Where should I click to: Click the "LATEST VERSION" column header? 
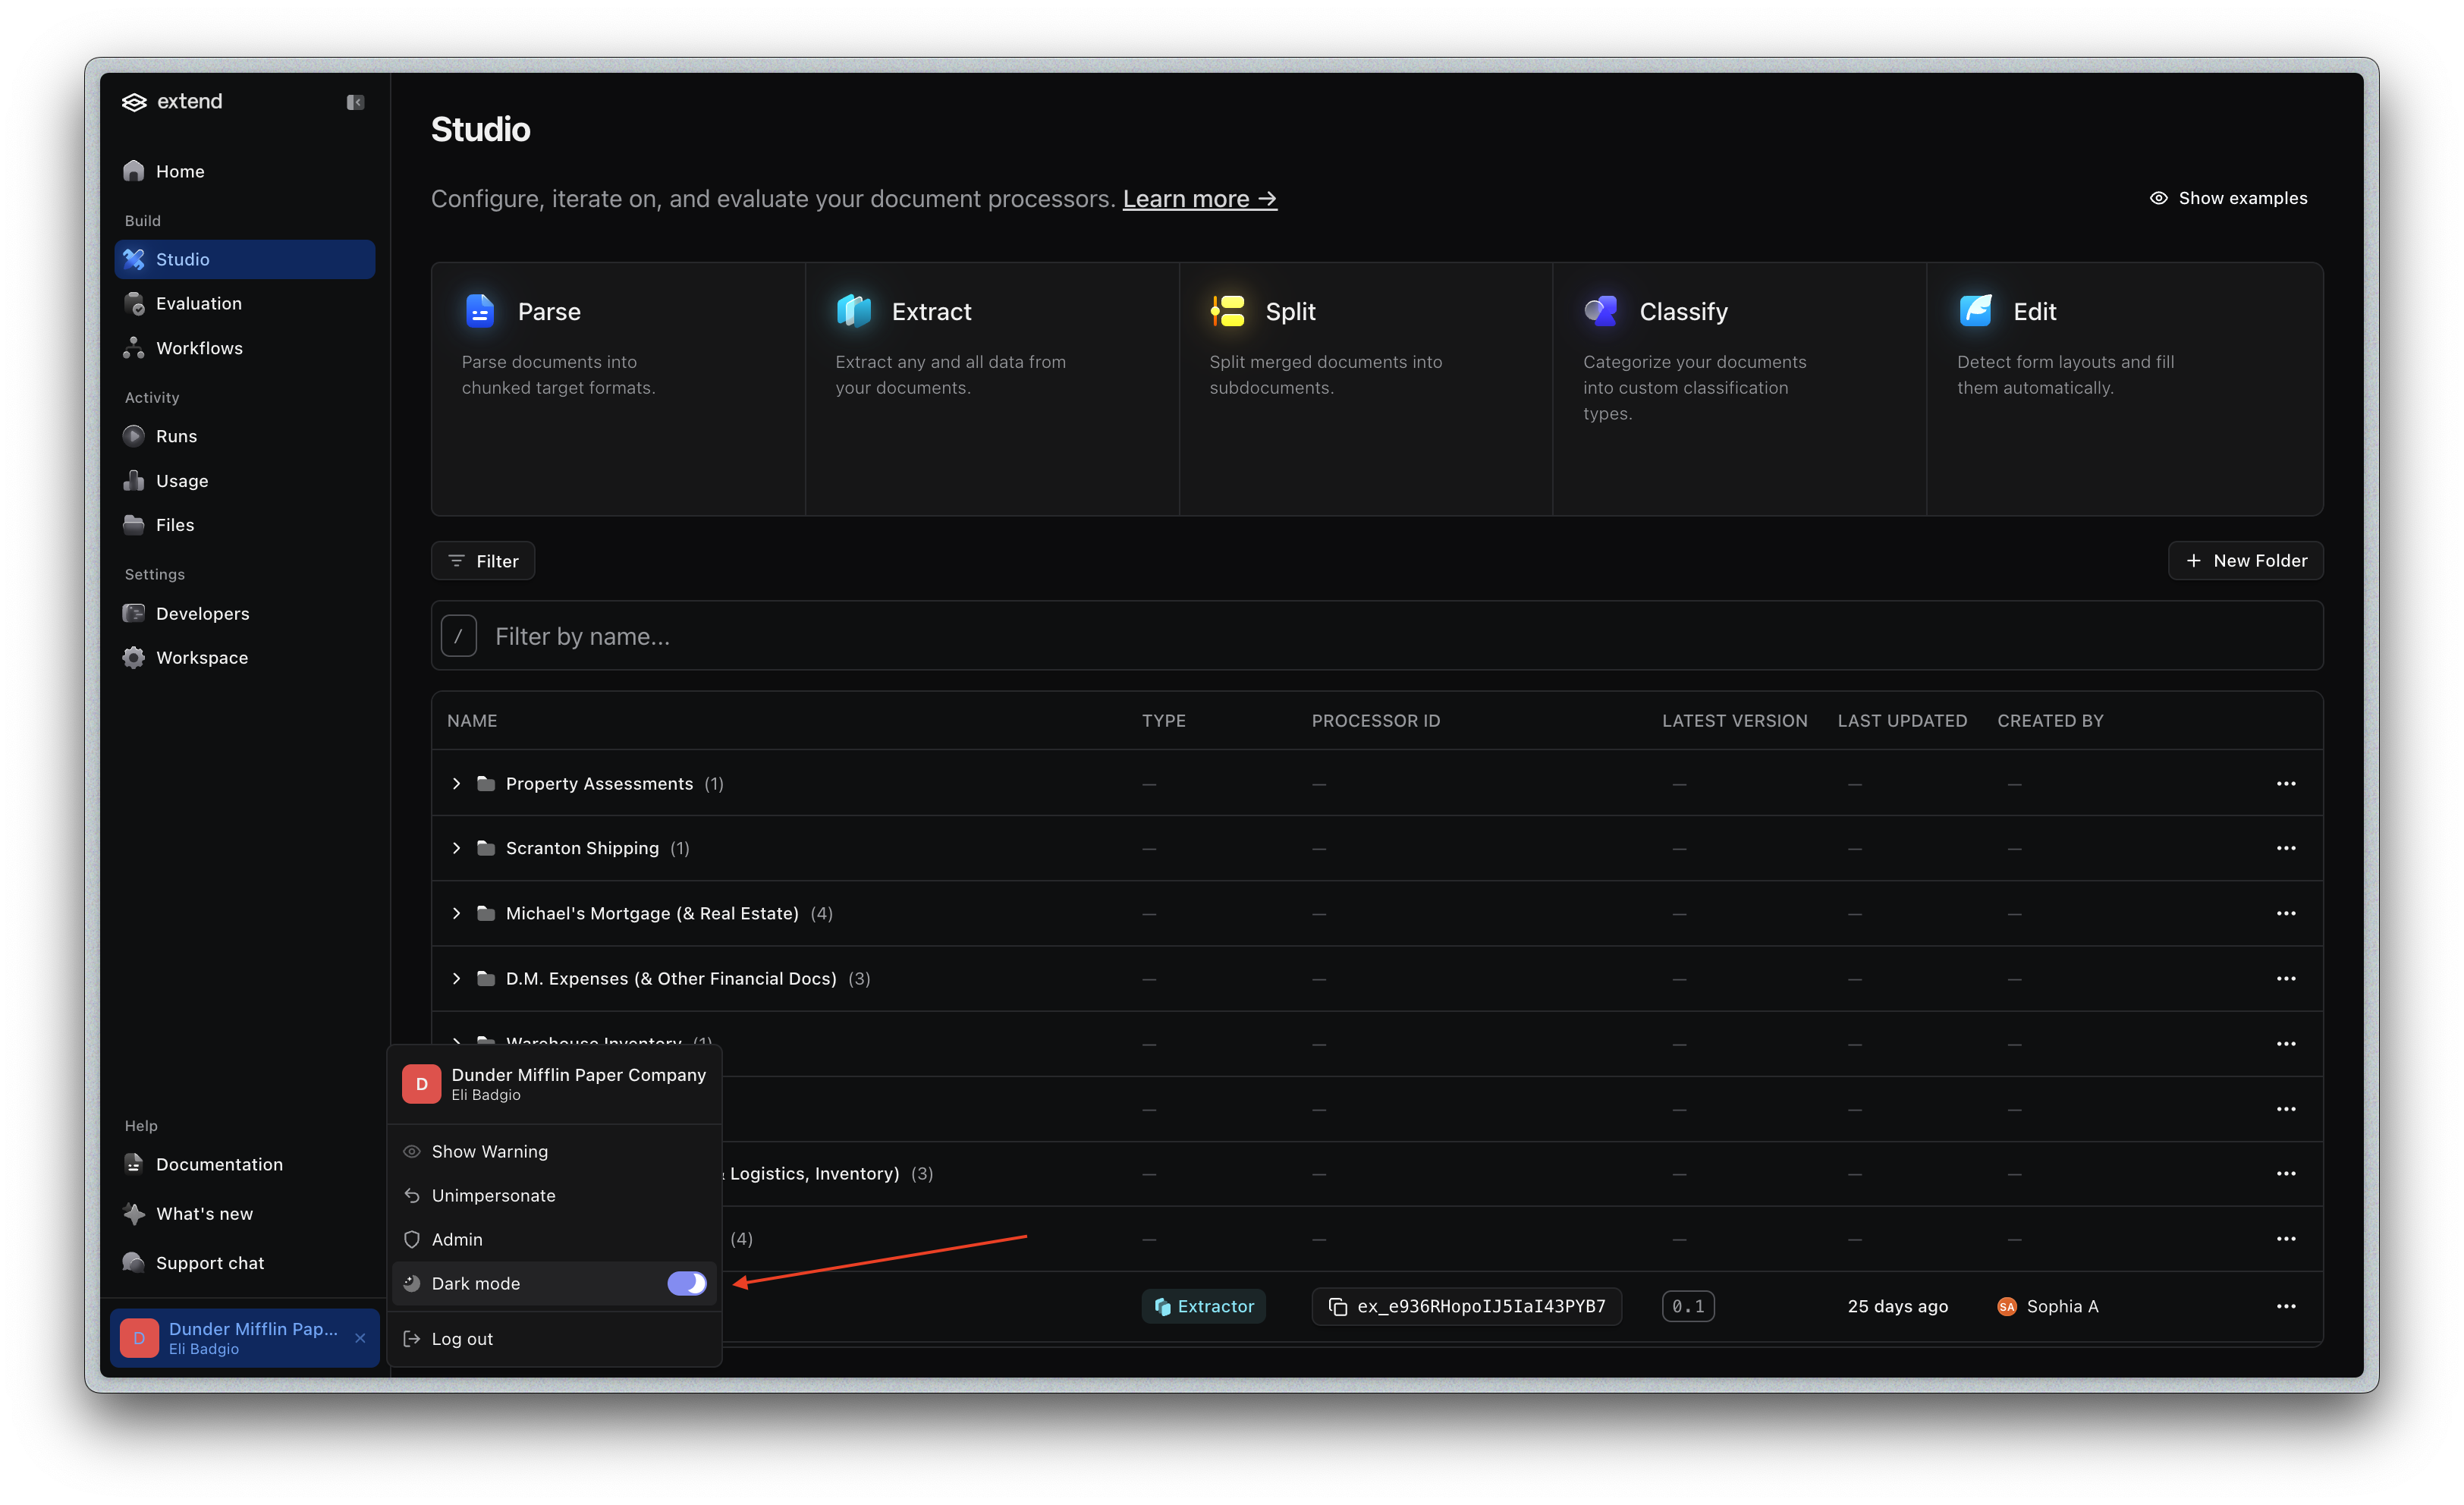pos(1735,721)
